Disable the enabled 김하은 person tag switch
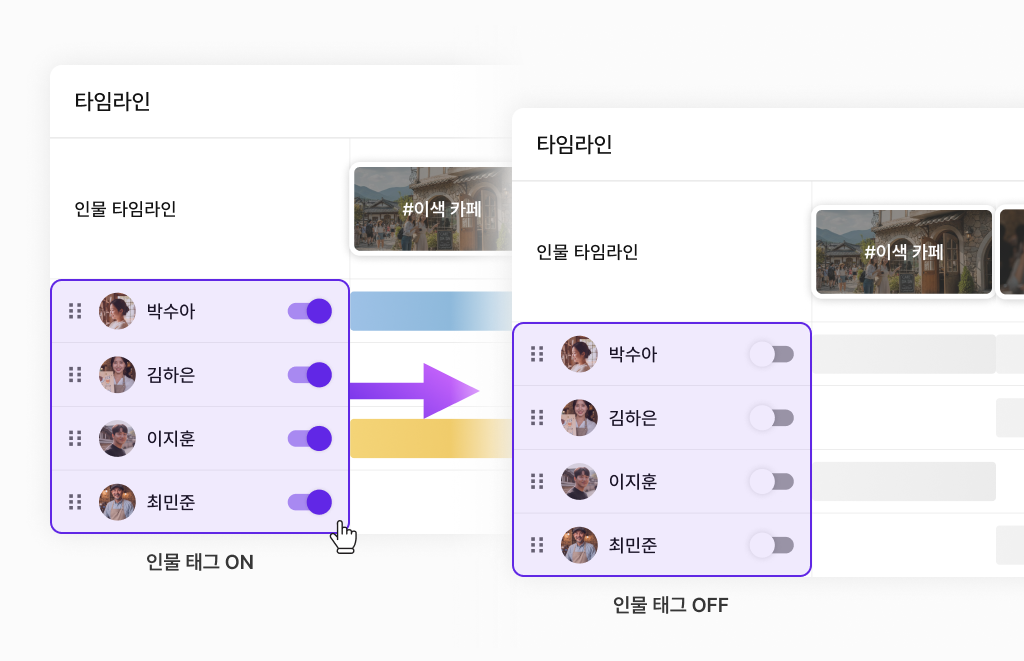This screenshot has height=661, width=1024. [x=310, y=375]
